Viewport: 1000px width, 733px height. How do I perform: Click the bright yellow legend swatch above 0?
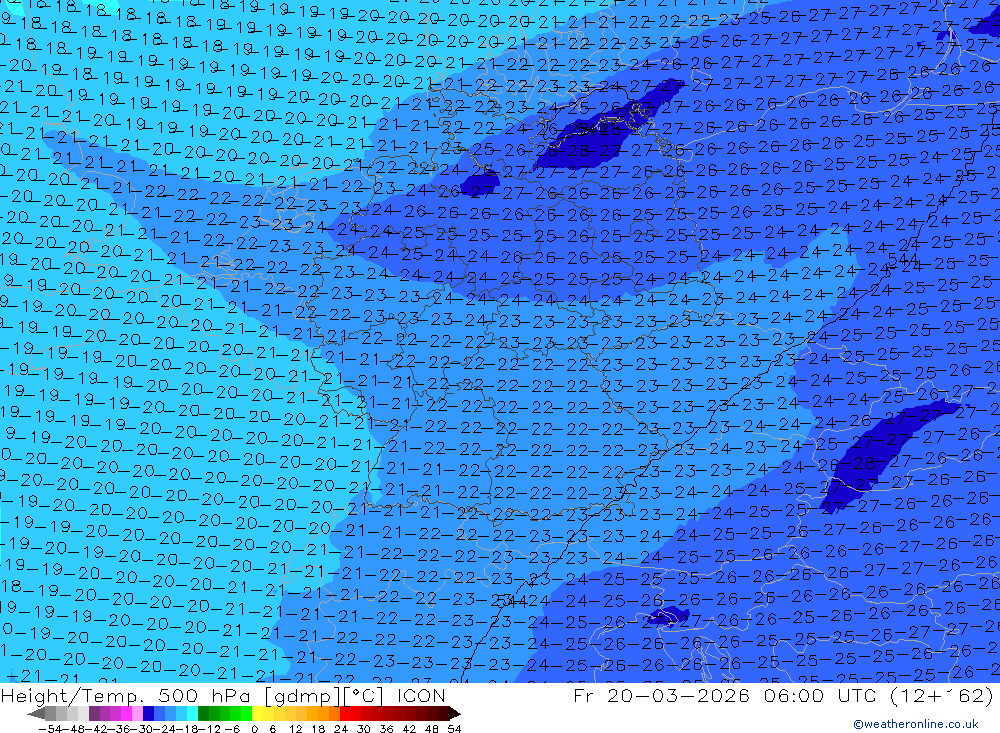(257, 713)
